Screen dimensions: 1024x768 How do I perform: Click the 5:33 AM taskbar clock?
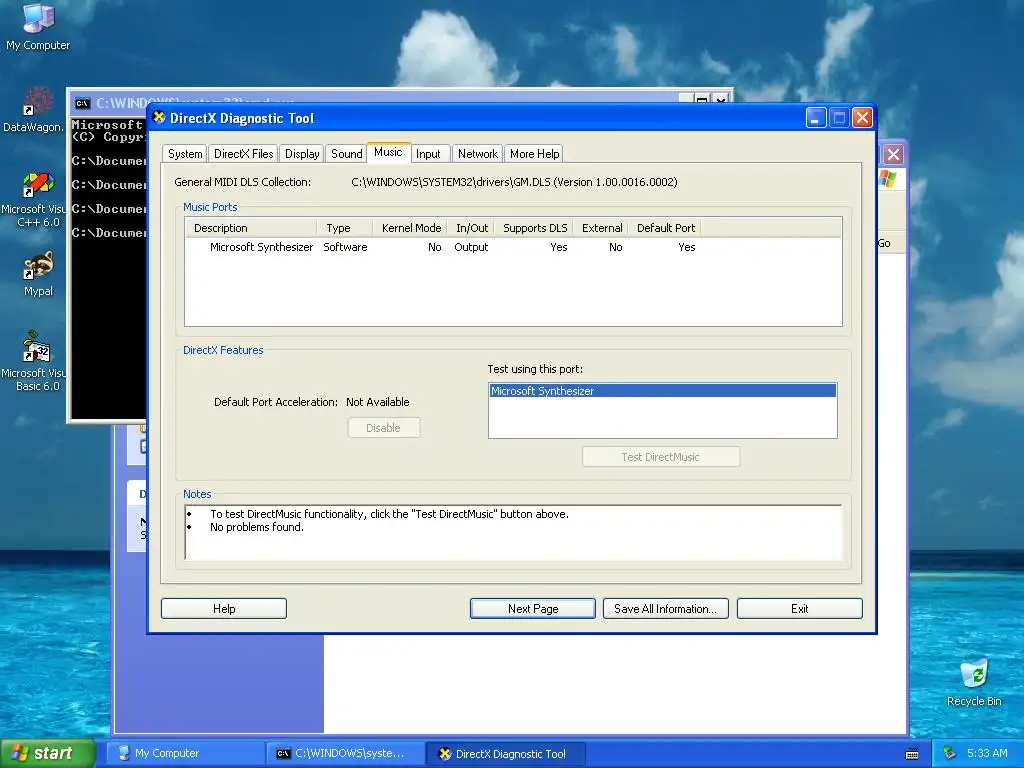pos(987,753)
